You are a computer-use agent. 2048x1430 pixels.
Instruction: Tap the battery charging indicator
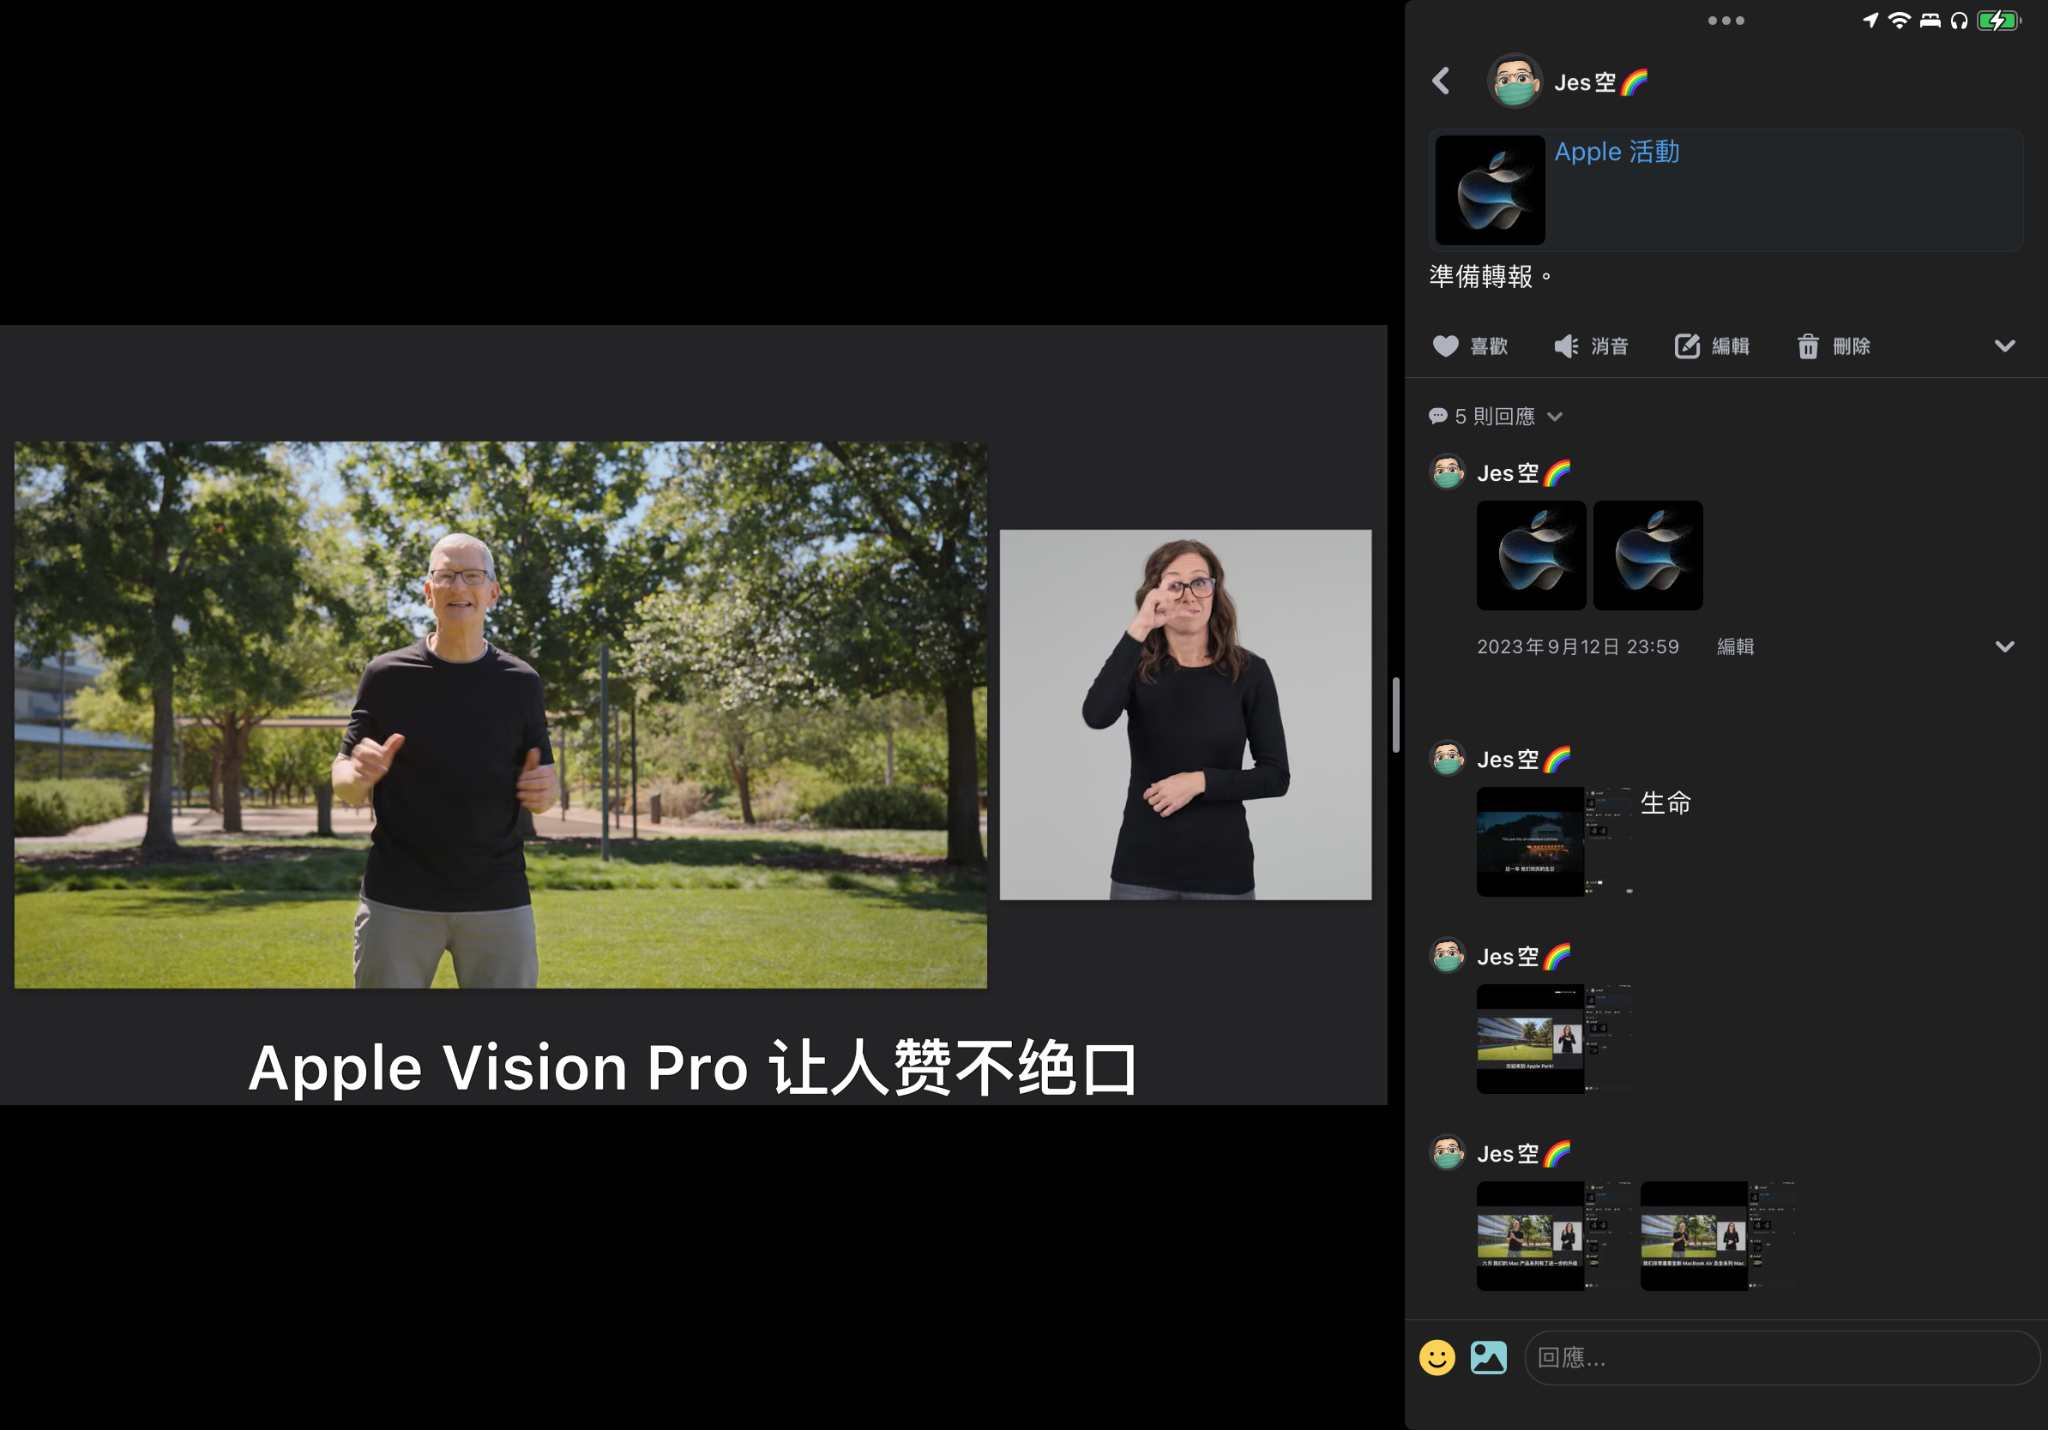click(x=1999, y=20)
